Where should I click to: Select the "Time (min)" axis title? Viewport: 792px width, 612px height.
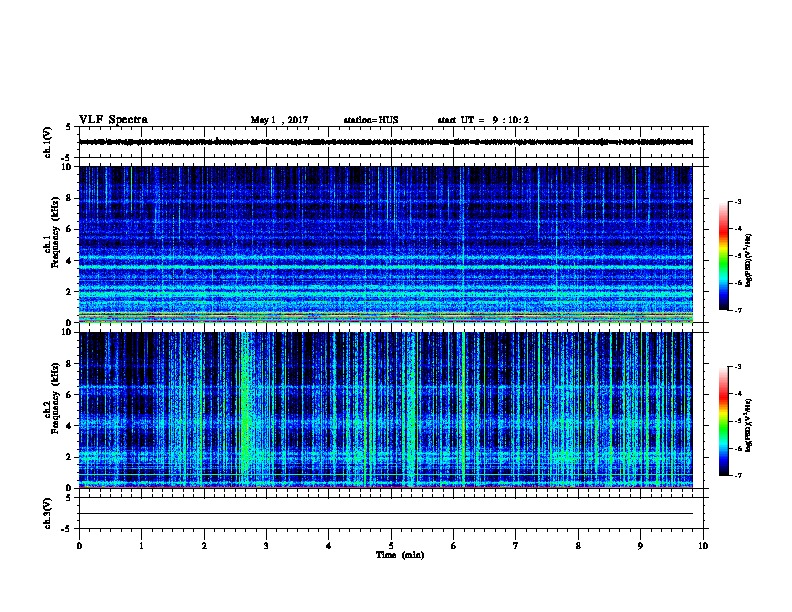400,555
